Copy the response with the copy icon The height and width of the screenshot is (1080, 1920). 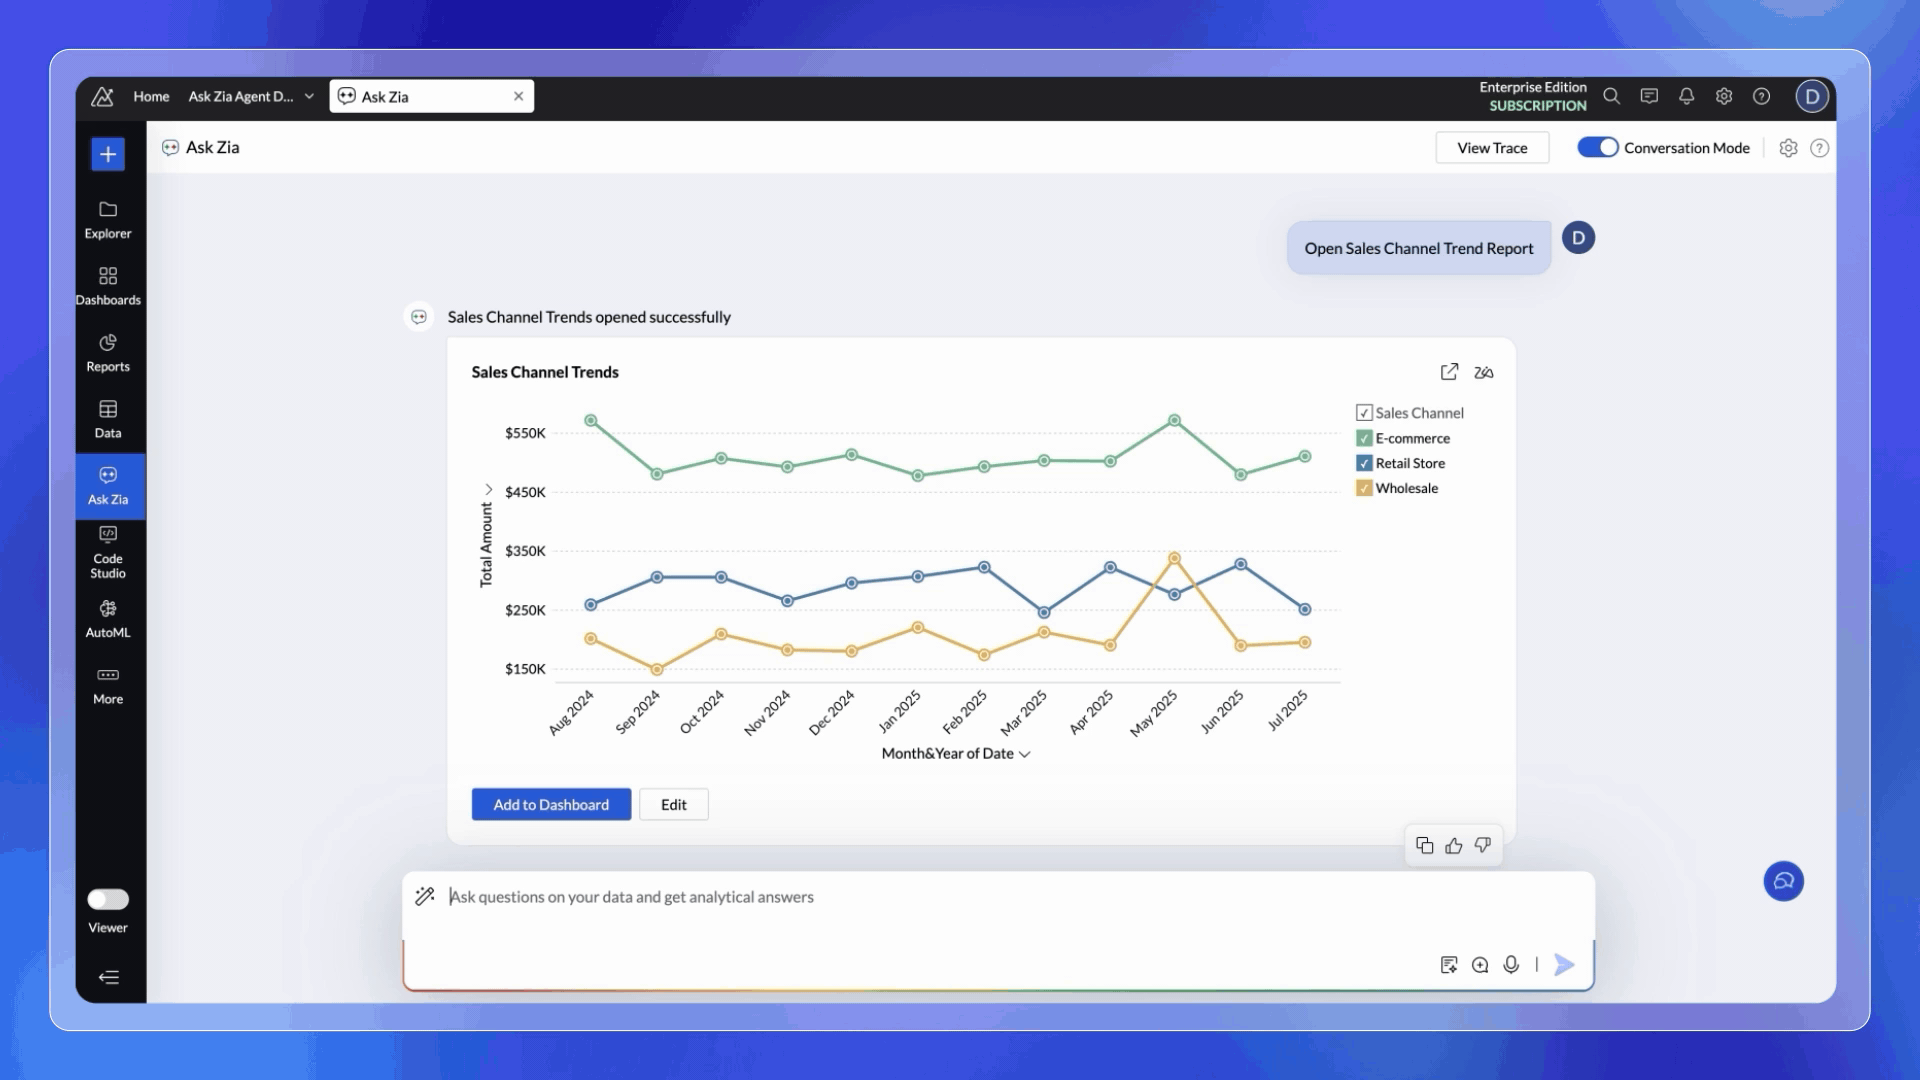point(1425,846)
